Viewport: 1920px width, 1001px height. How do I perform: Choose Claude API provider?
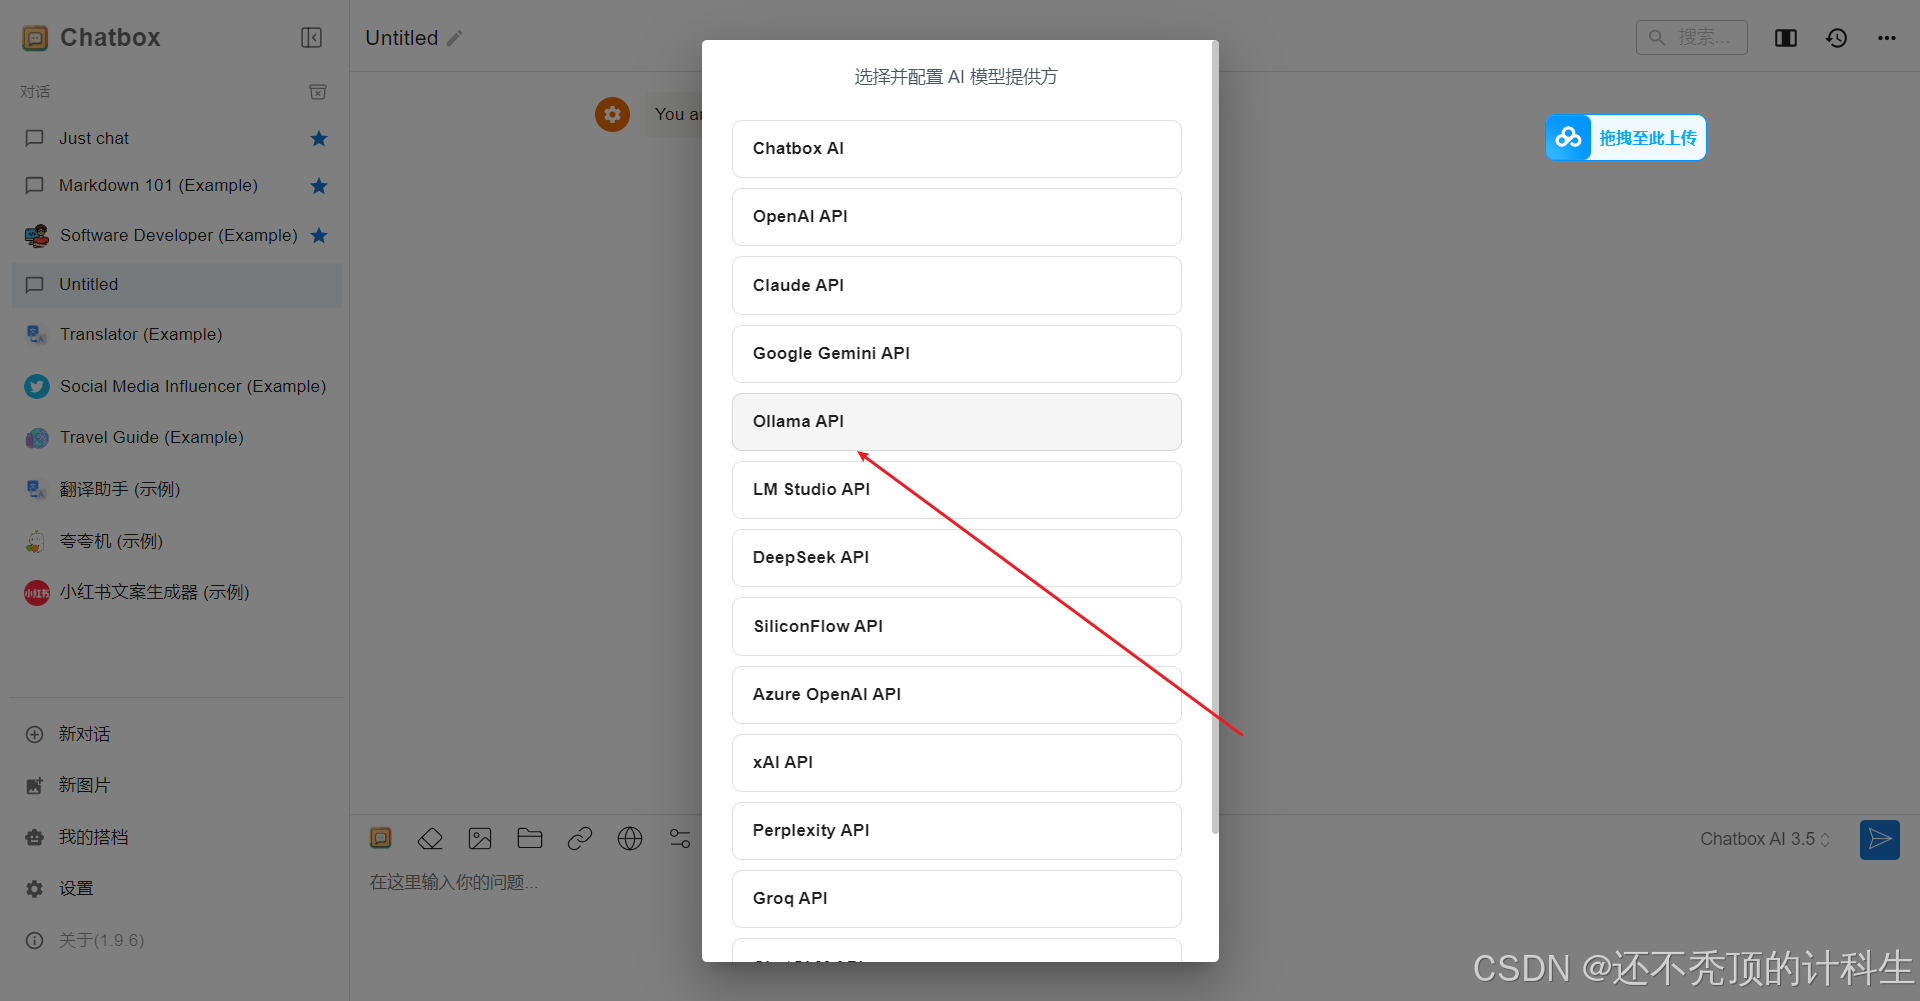(957, 286)
